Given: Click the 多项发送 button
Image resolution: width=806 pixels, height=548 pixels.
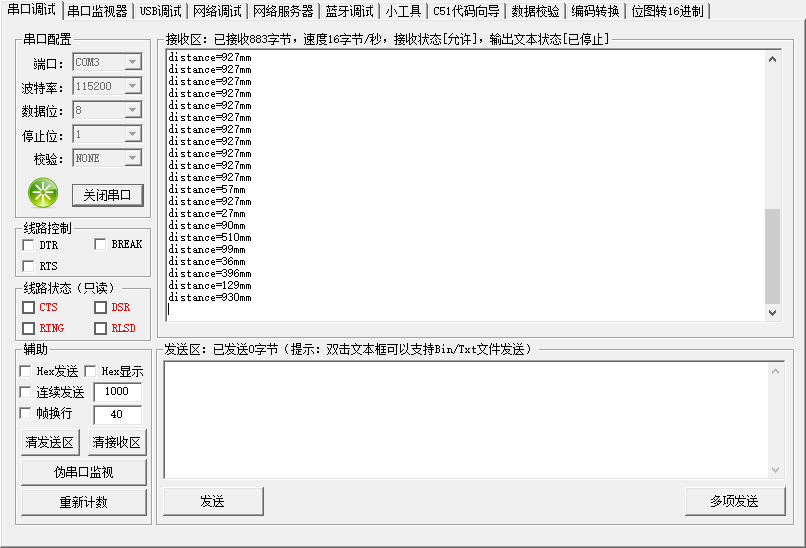Looking at the screenshot, I should coord(735,501).
